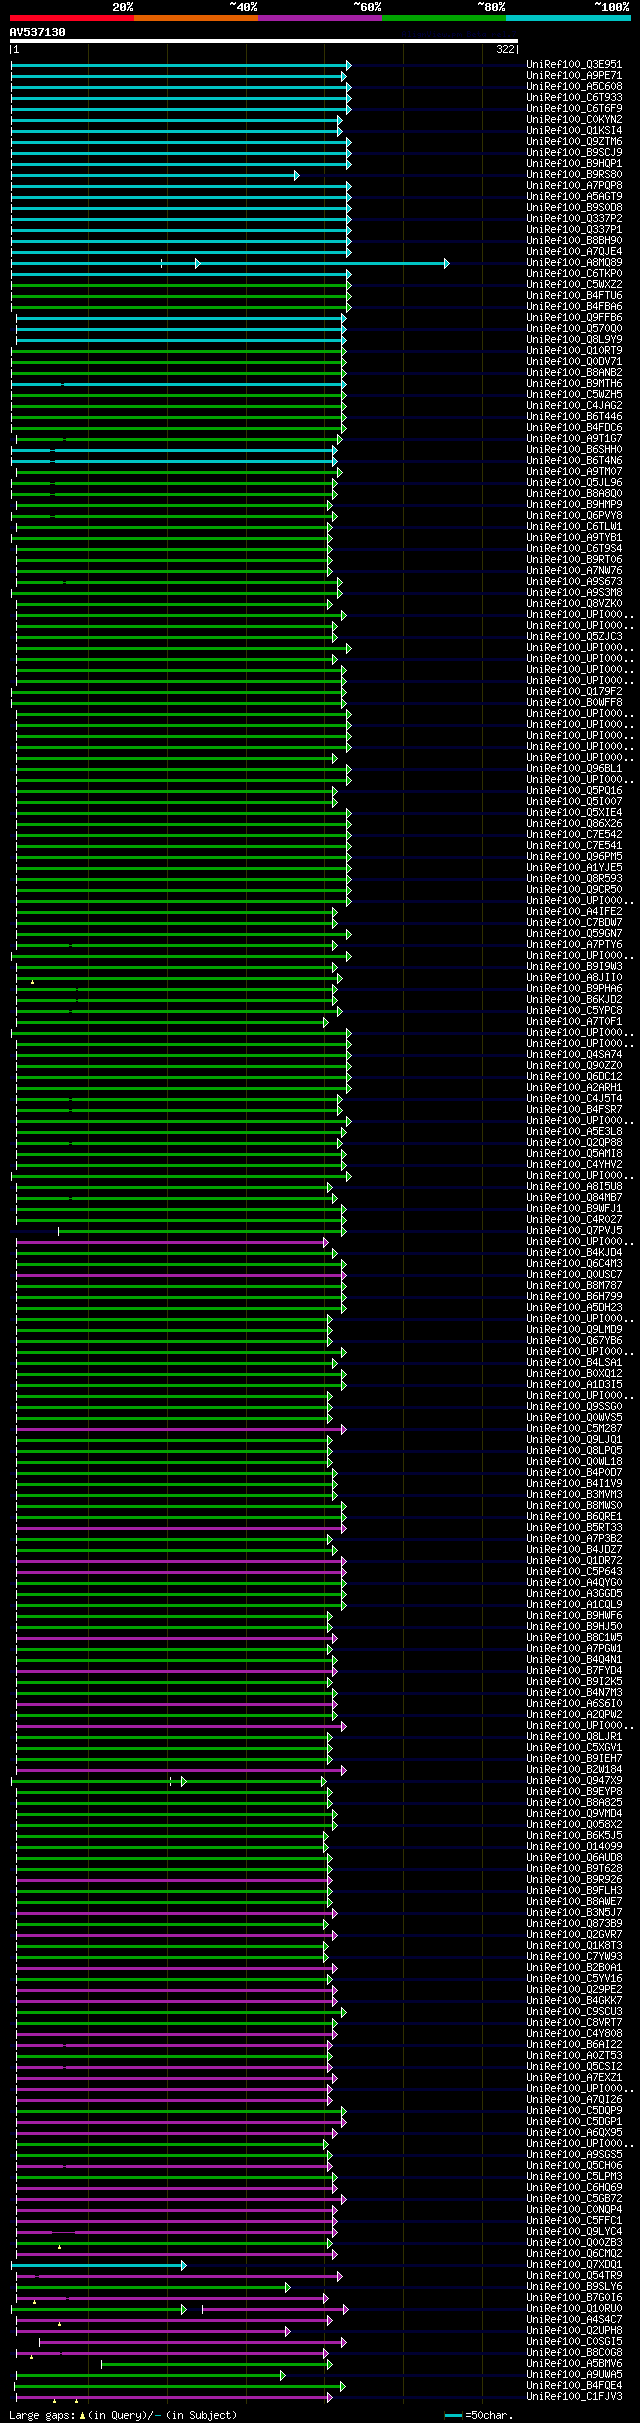Image resolution: width=640 pixels, height=2423 pixels.
Task: Open hit UniRef100_Q3E951
Action: click(x=574, y=65)
